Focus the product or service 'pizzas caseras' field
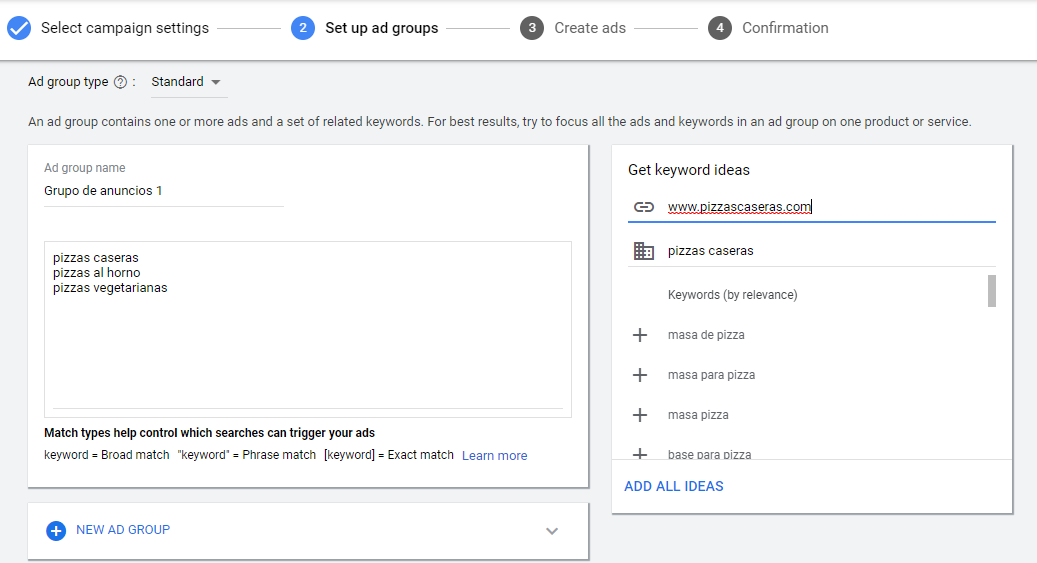1037x563 pixels. coord(820,251)
